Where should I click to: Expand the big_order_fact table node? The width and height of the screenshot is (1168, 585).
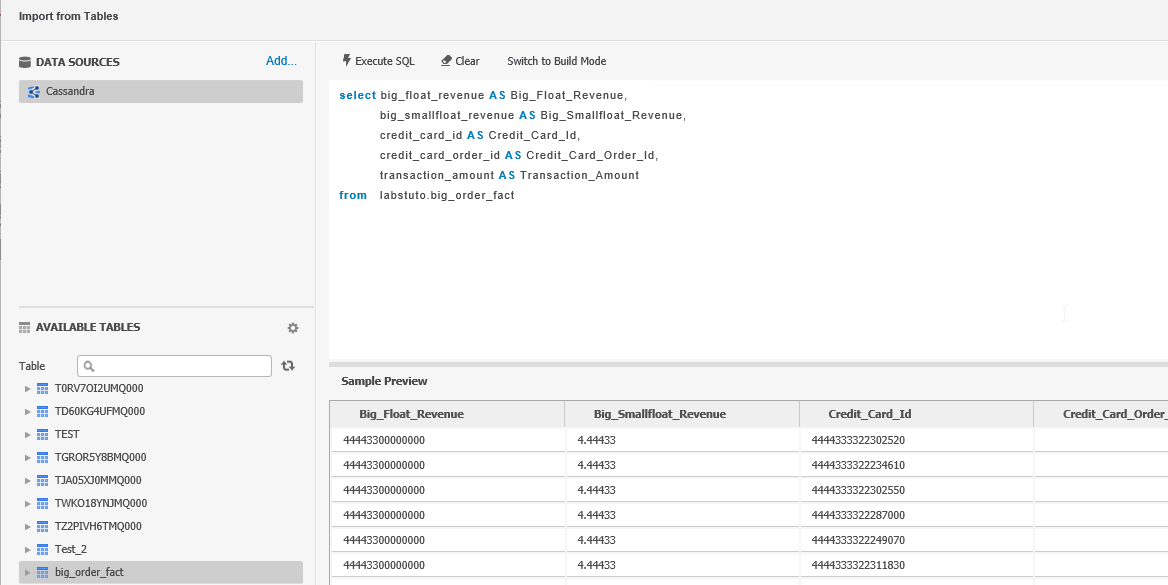click(x=28, y=573)
